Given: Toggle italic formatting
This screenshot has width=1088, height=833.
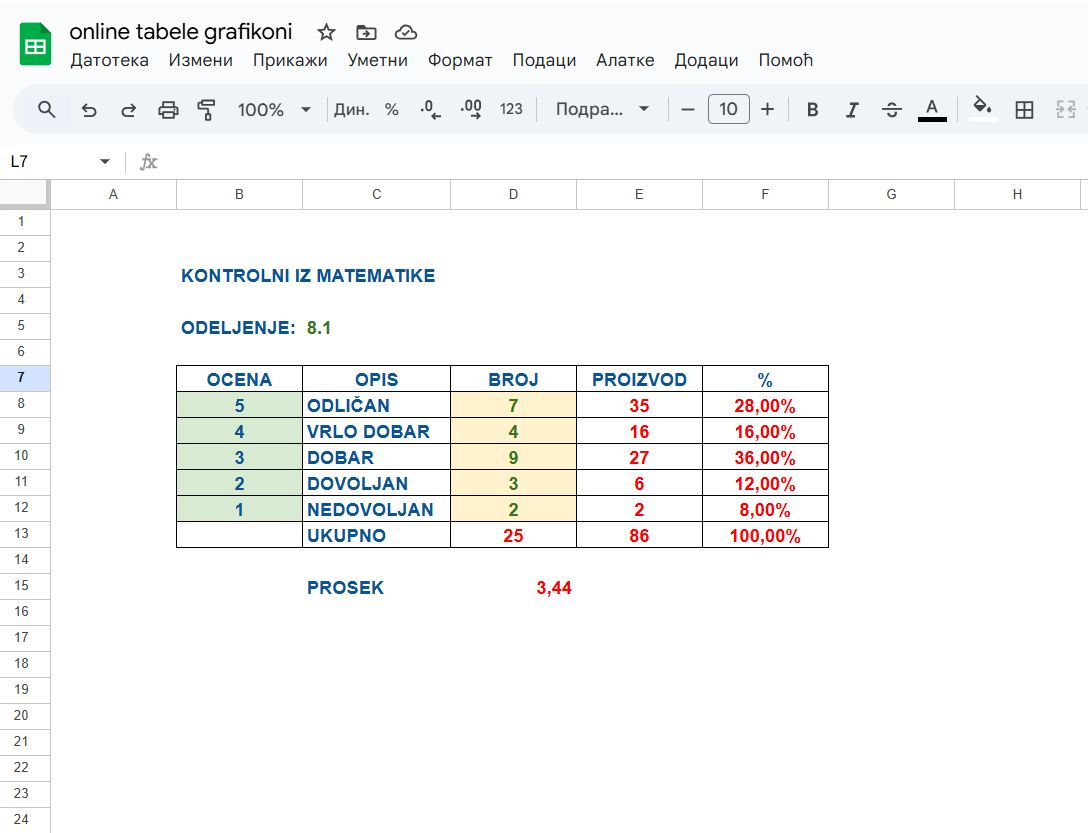Looking at the screenshot, I should point(852,109).
